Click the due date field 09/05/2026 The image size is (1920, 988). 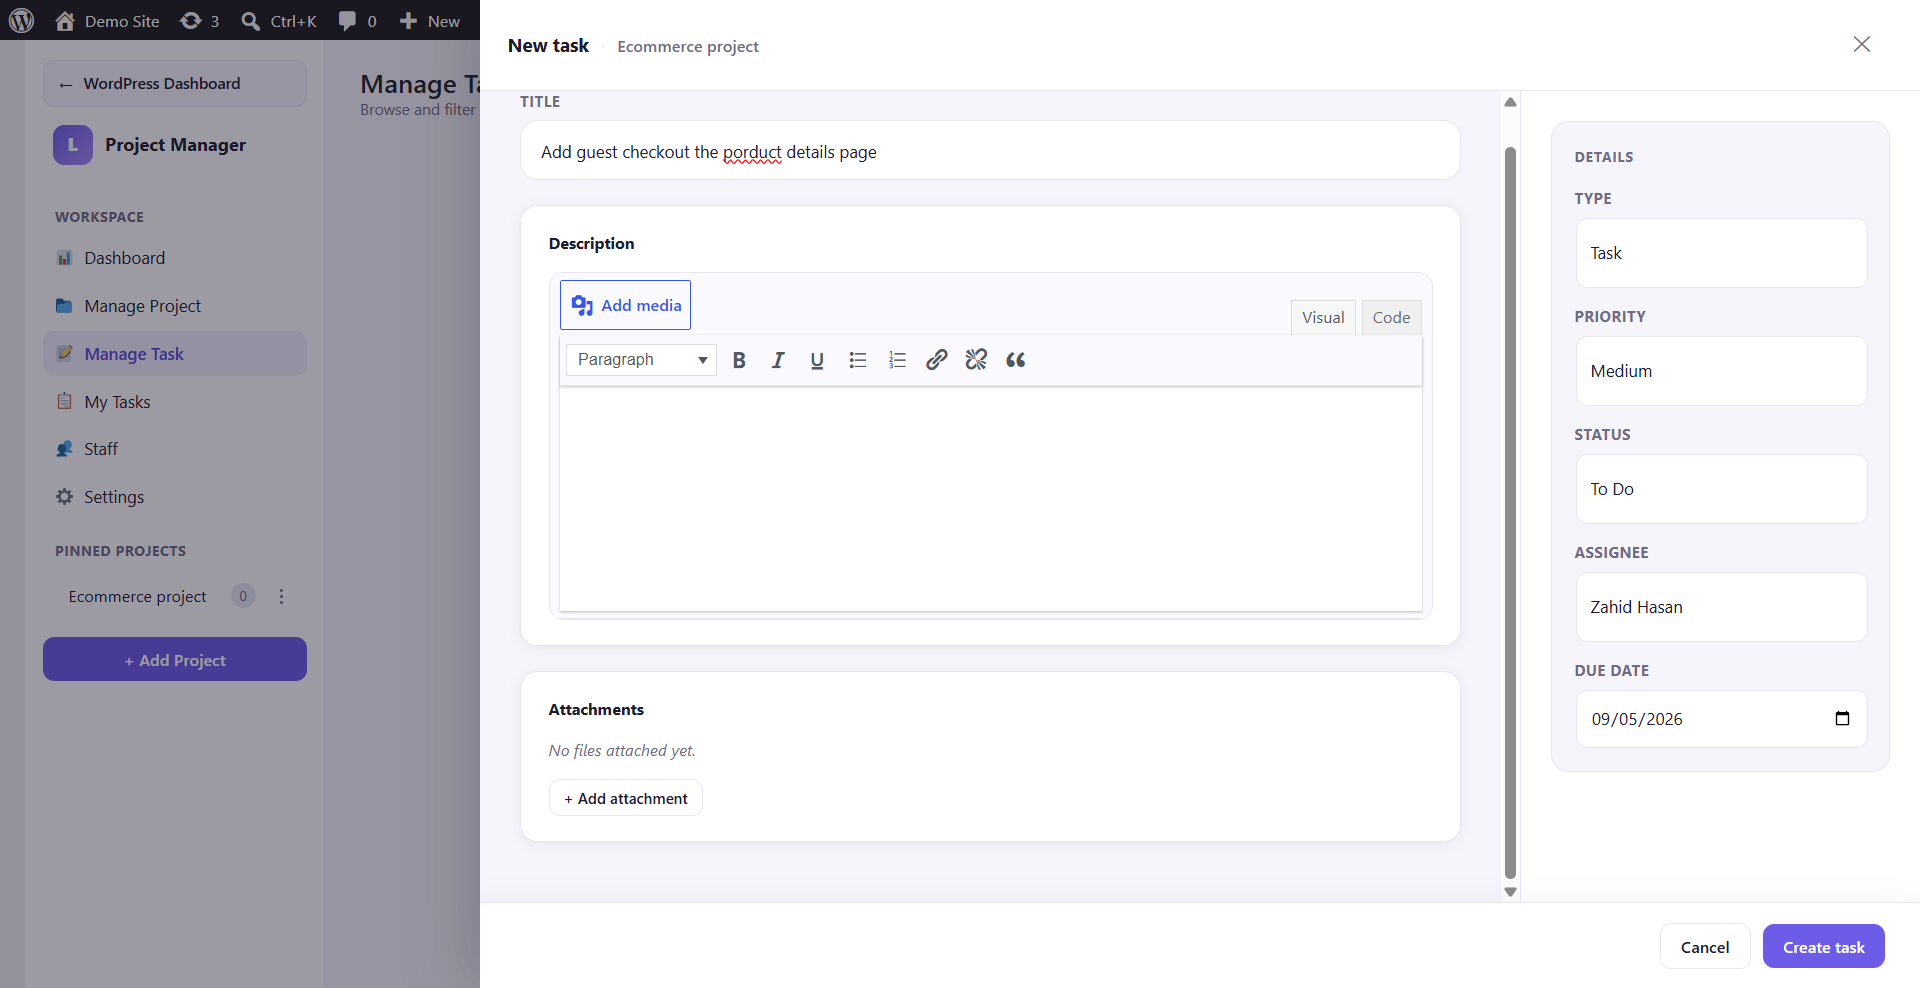(1721, 719)
